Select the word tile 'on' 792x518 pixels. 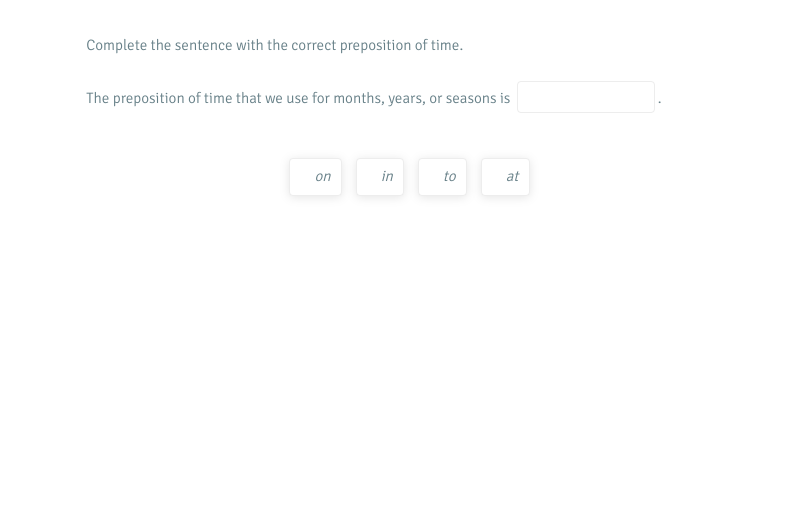(x=315, y=177)
